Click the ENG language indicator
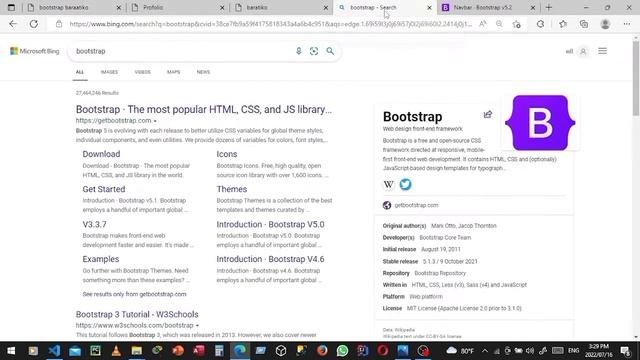The width and height of the screenshot is (640, 360). 573,351
